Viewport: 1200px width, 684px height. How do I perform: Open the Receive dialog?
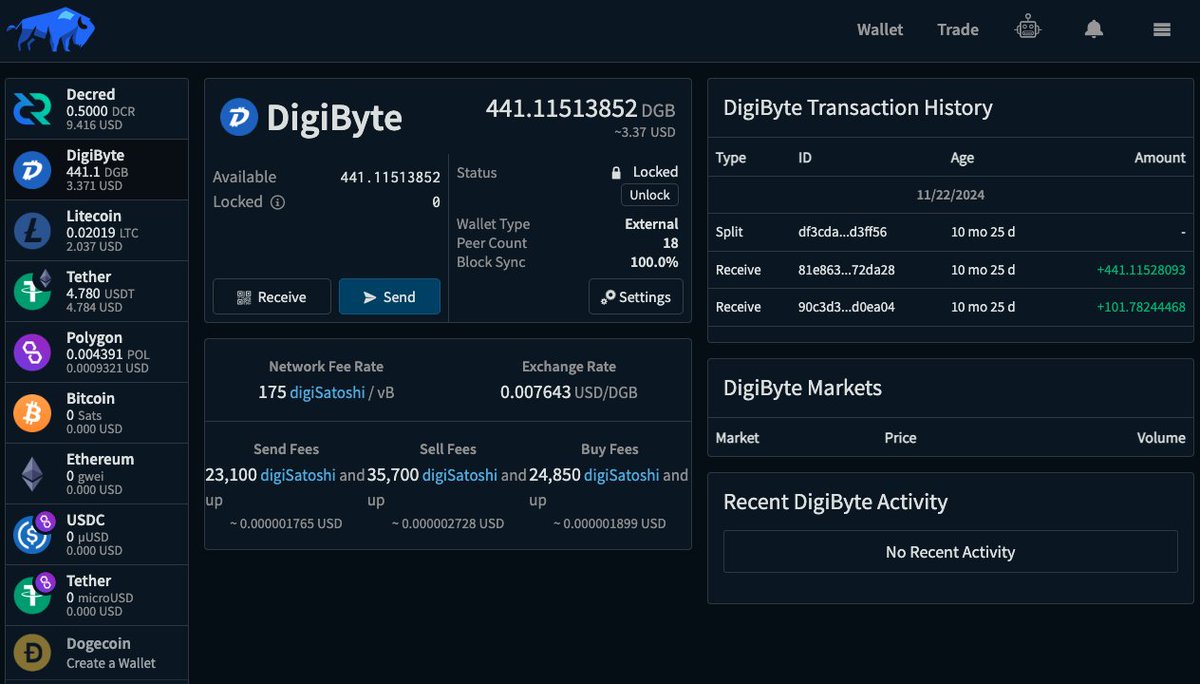[272, 297]
